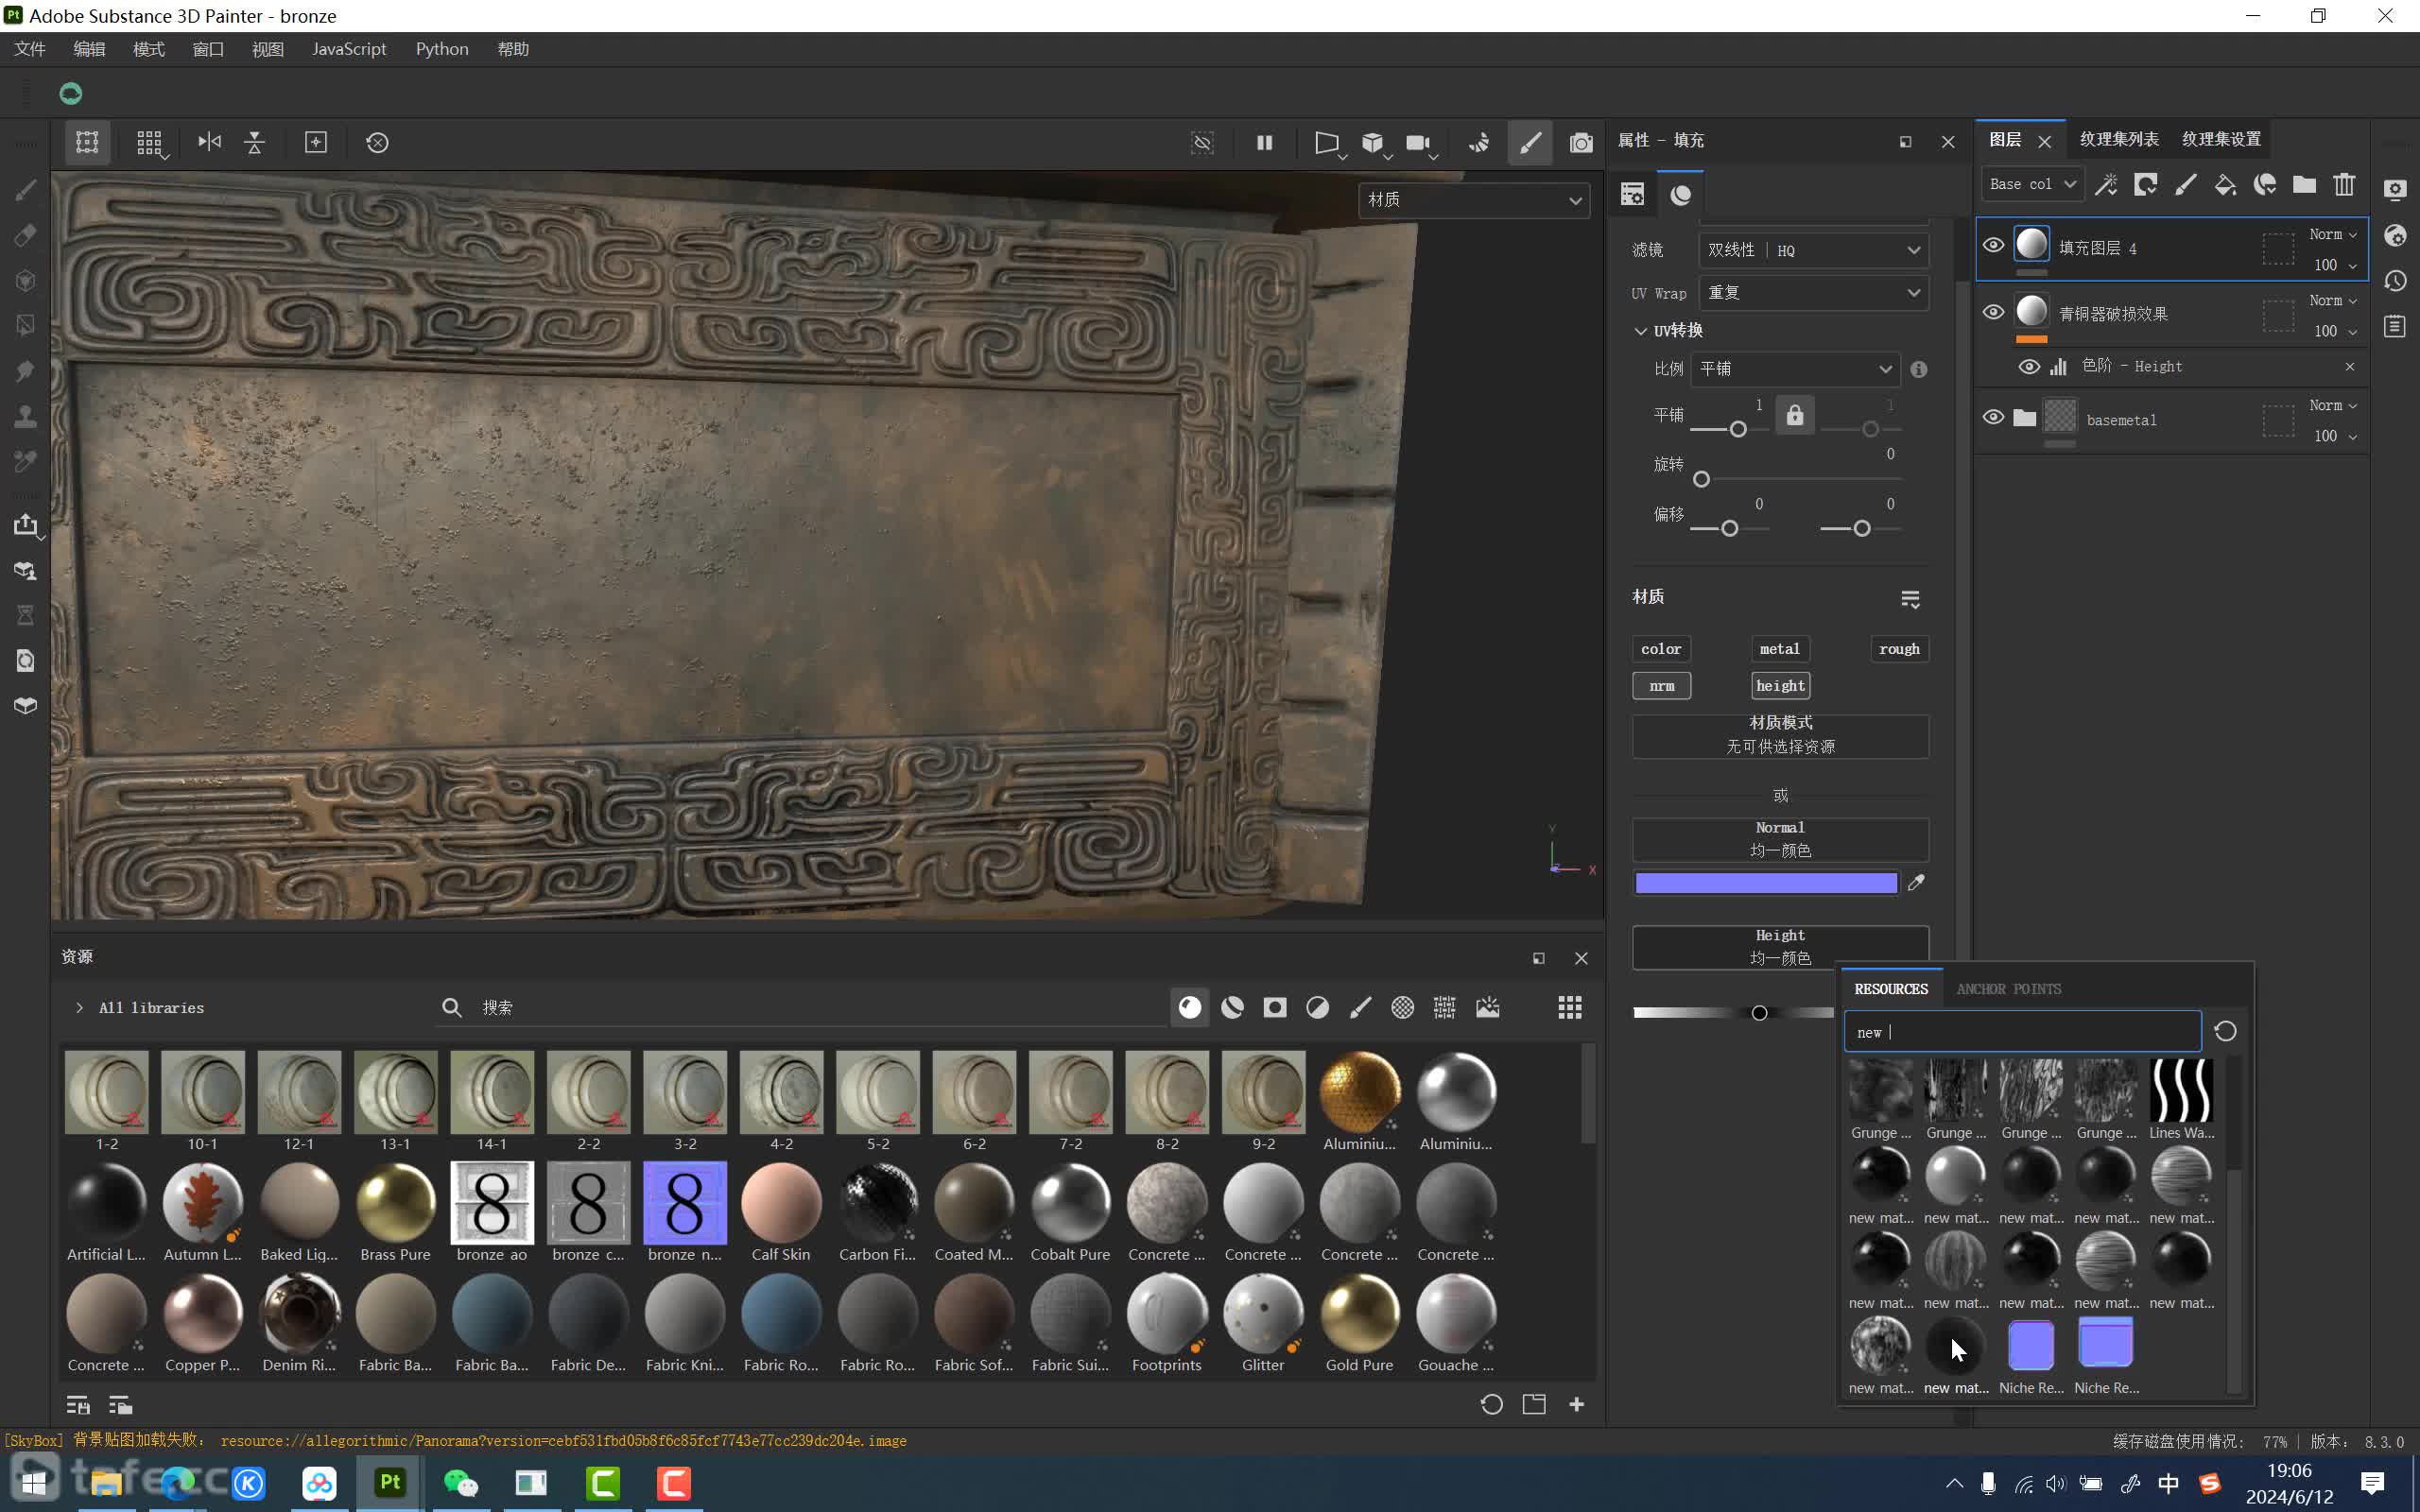Open the 编辑 menu
2420x1512 pixels.
(89, 49)
